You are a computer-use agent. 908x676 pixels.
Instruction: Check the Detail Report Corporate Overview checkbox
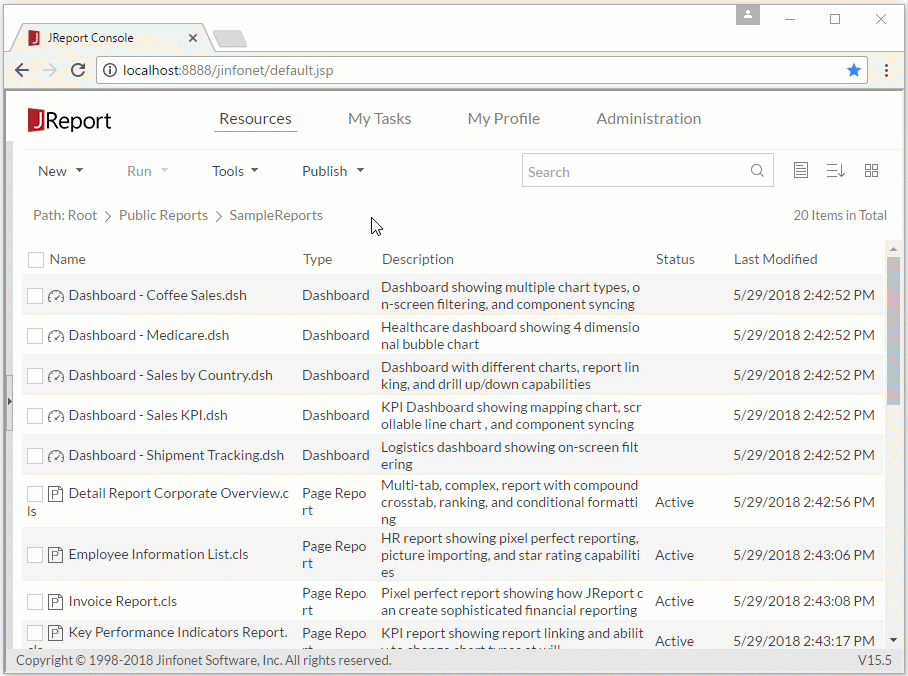pyautogui.click(x=35, y=494)
